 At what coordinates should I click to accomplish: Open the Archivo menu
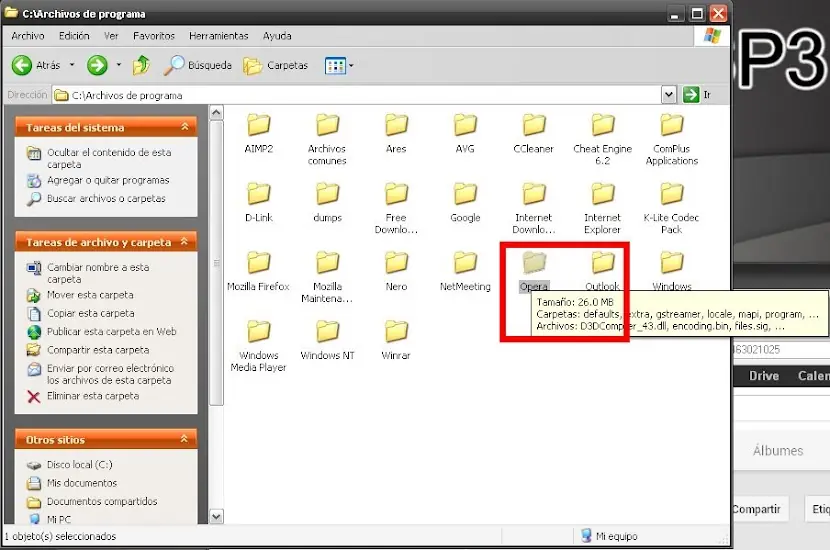(x=28, y=36)
